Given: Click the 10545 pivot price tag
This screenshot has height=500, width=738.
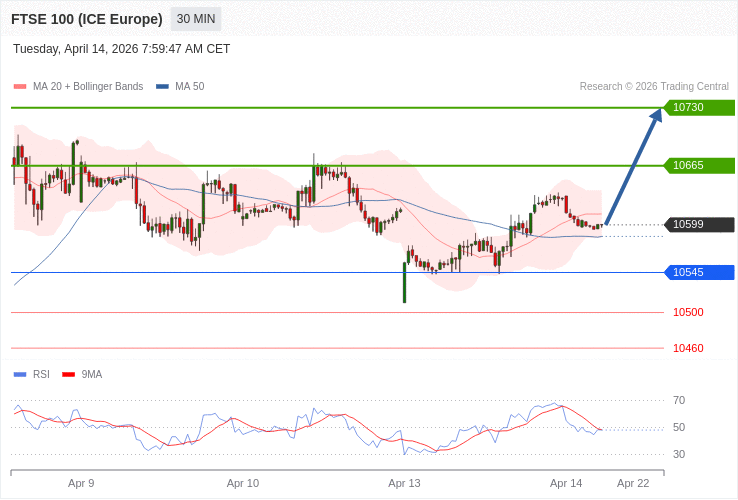Looking at the screenshot, I should tap(698, 272).
